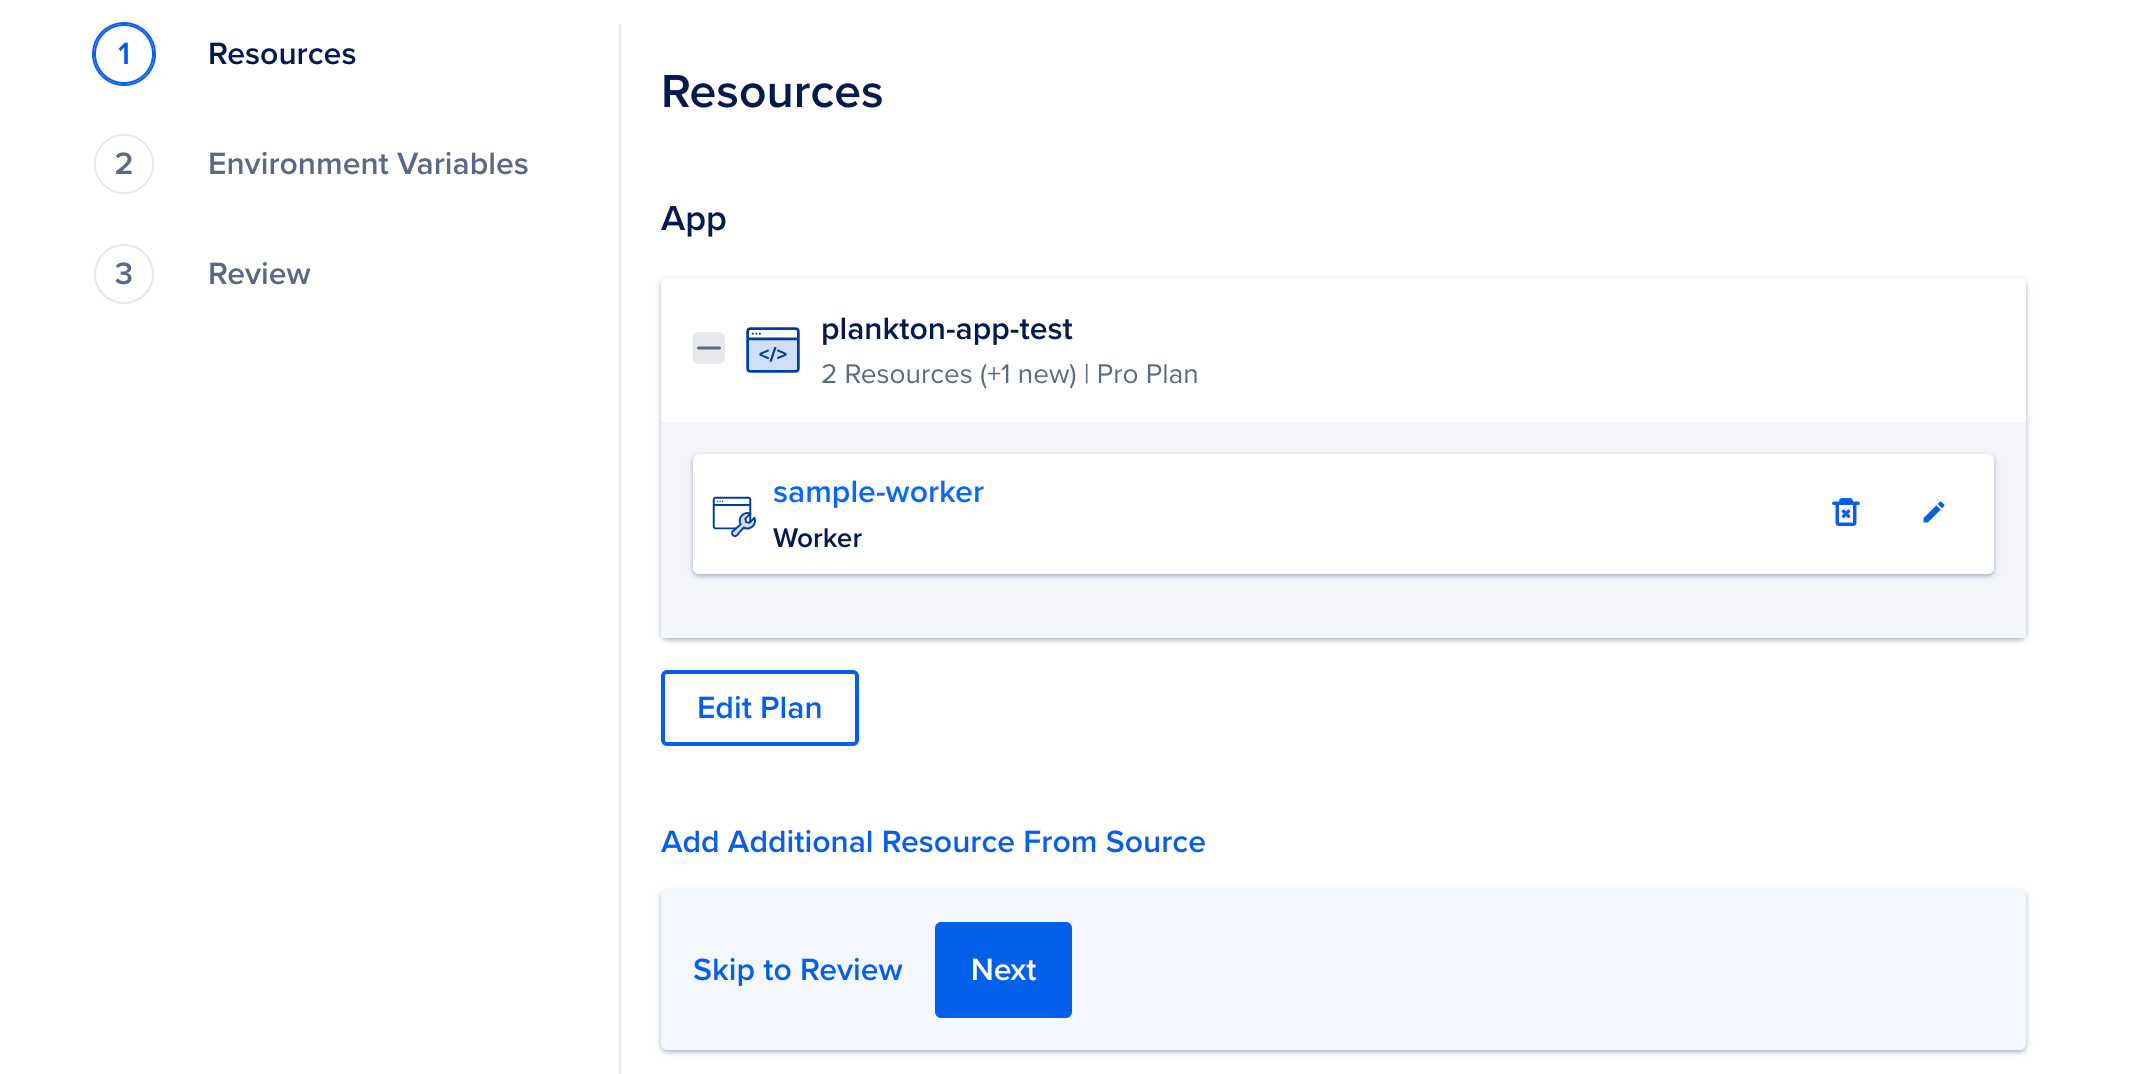
Task: Click the plankton-app-test app code icon
Action: [773, 350]
